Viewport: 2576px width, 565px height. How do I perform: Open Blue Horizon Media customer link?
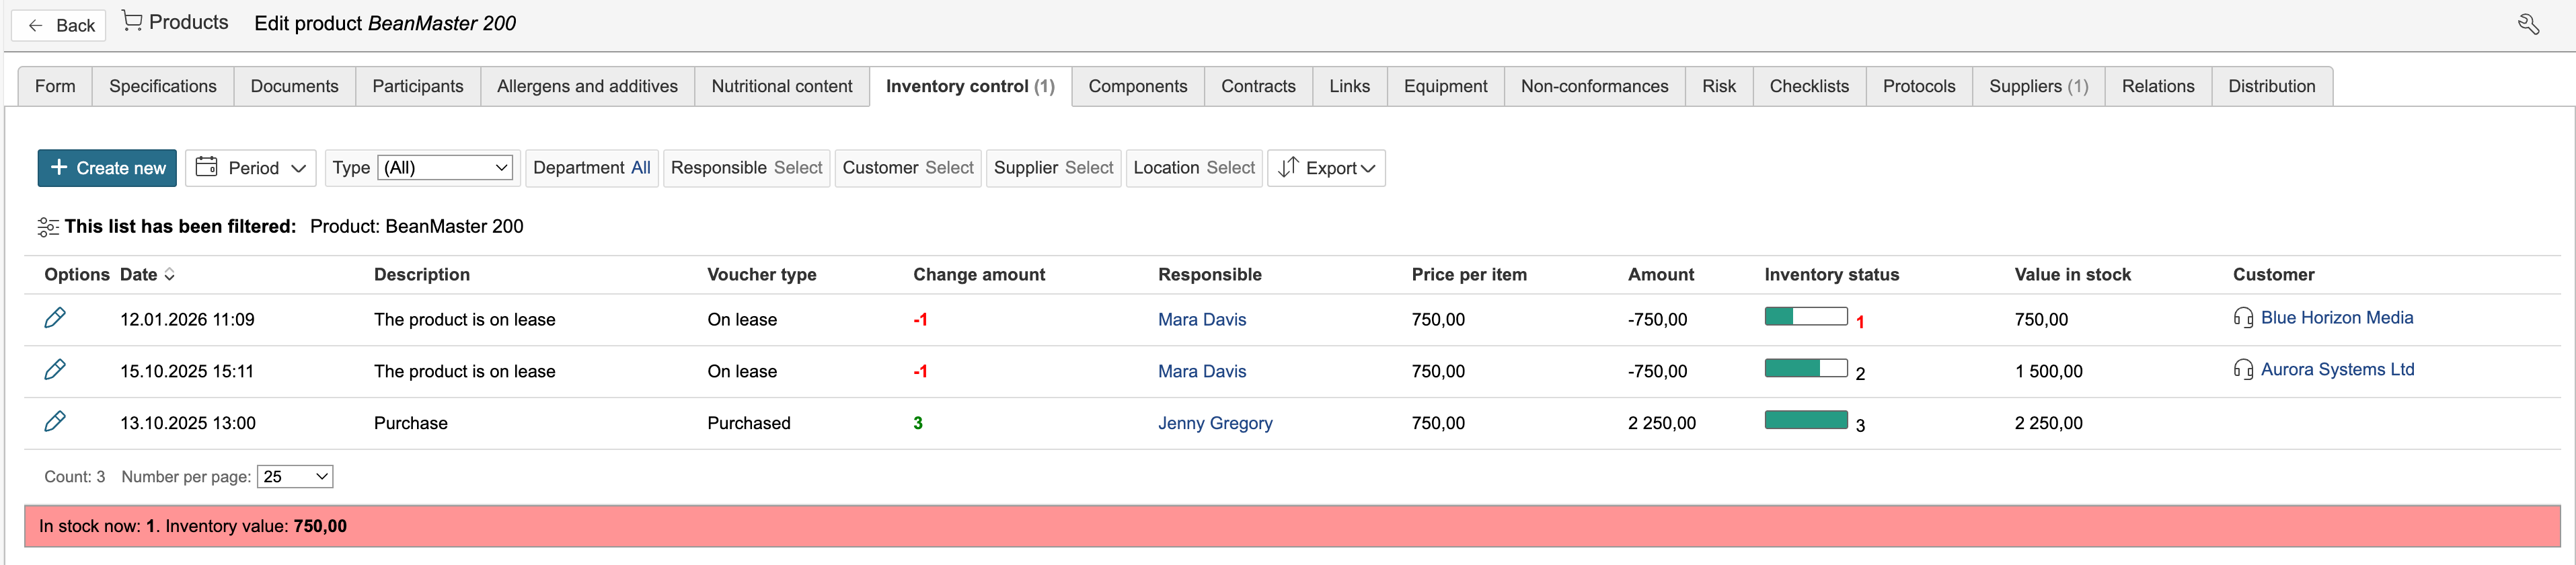[2337, 318]
